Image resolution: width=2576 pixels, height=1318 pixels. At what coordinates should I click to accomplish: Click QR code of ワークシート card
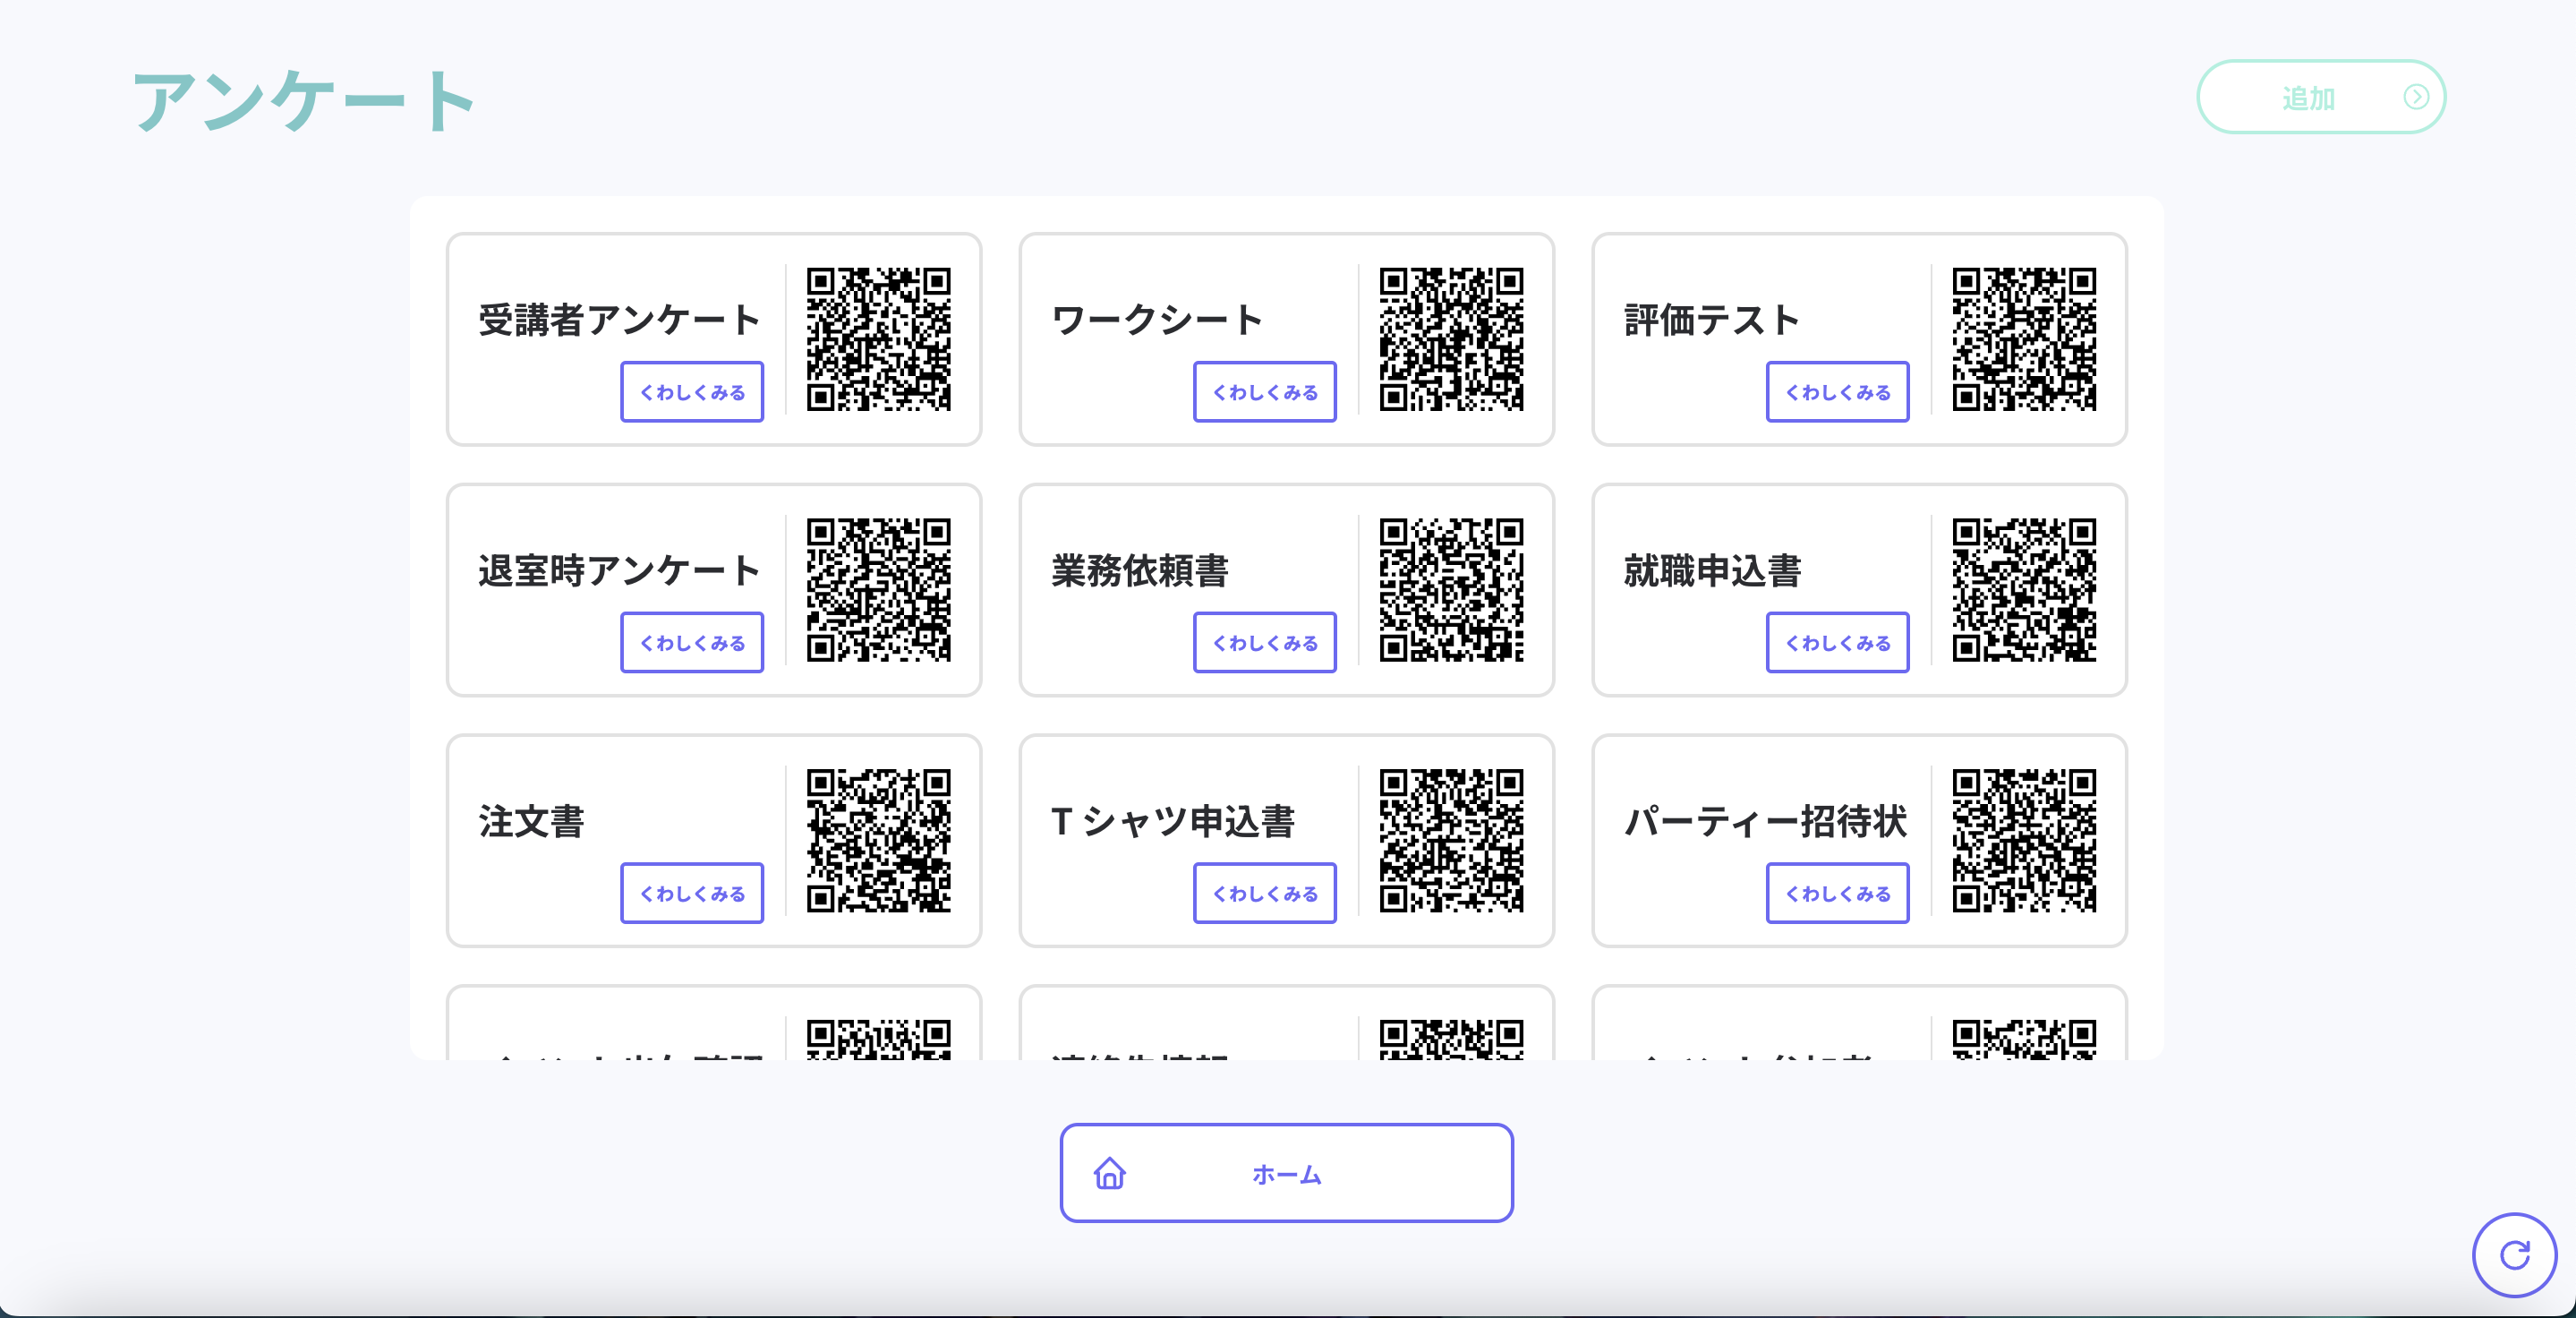click(x=1452, y=339)
